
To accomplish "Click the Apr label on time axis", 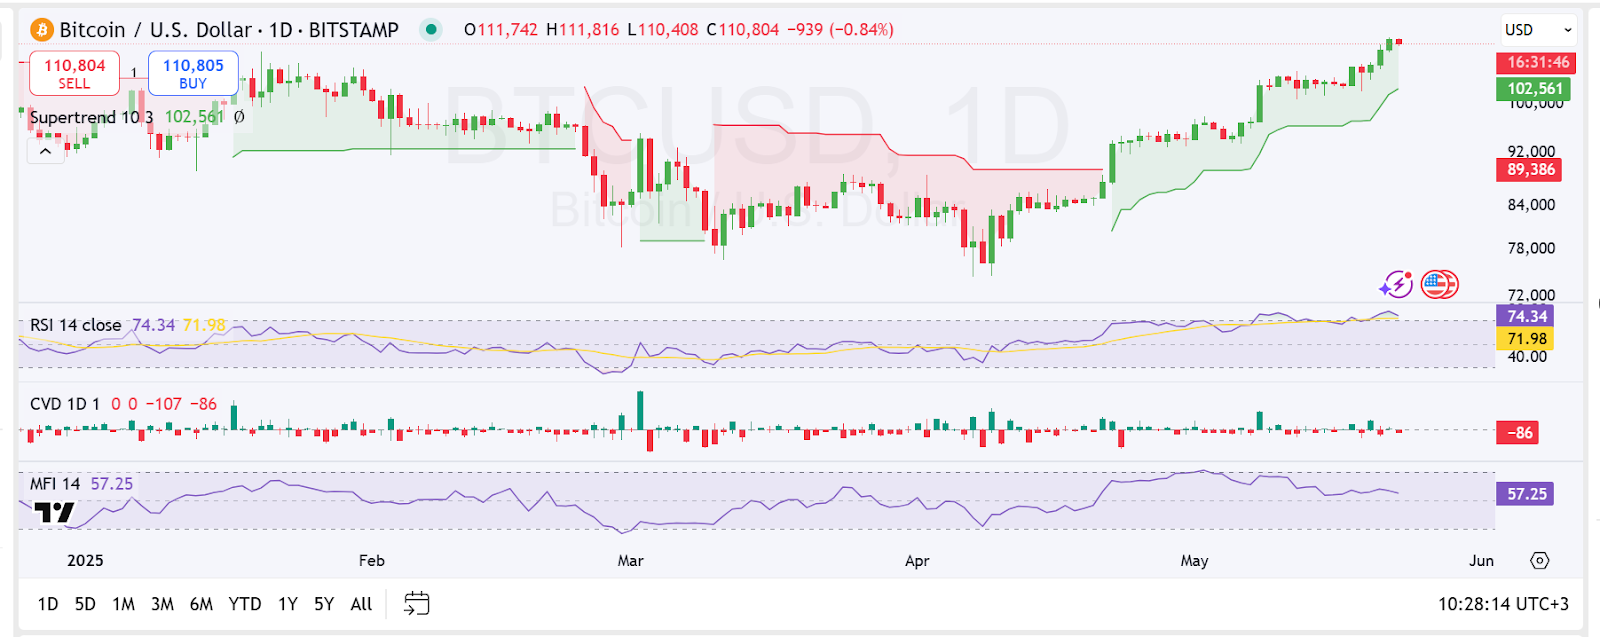I will pos(917,561).
